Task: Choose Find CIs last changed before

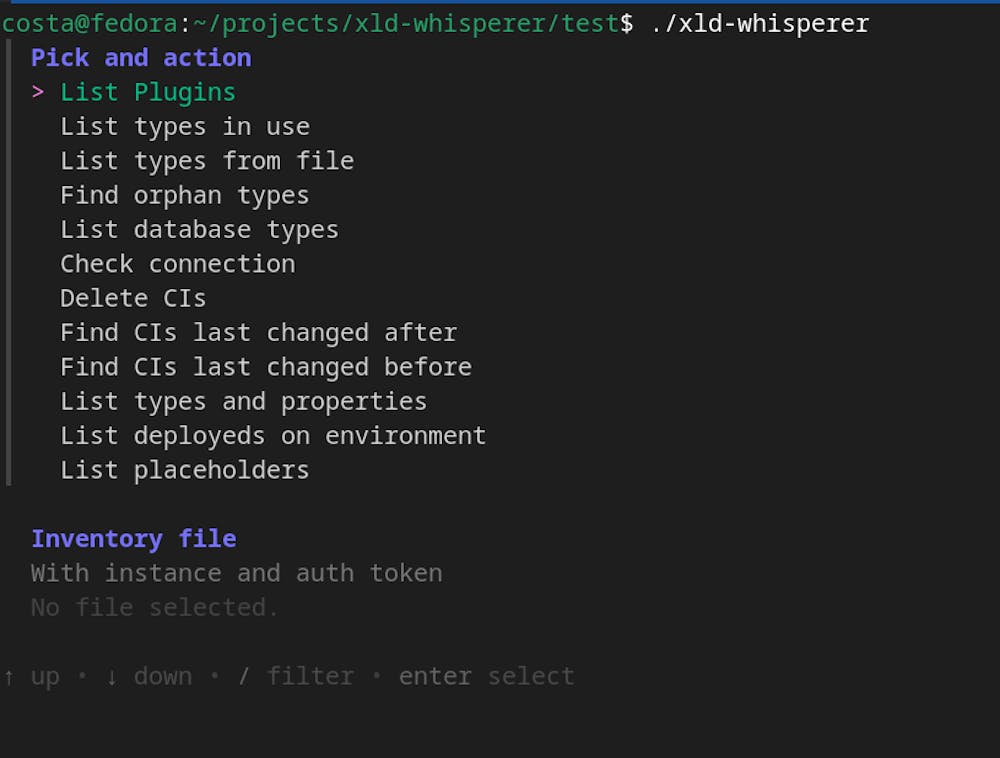Action: click(x=266, y=366)
